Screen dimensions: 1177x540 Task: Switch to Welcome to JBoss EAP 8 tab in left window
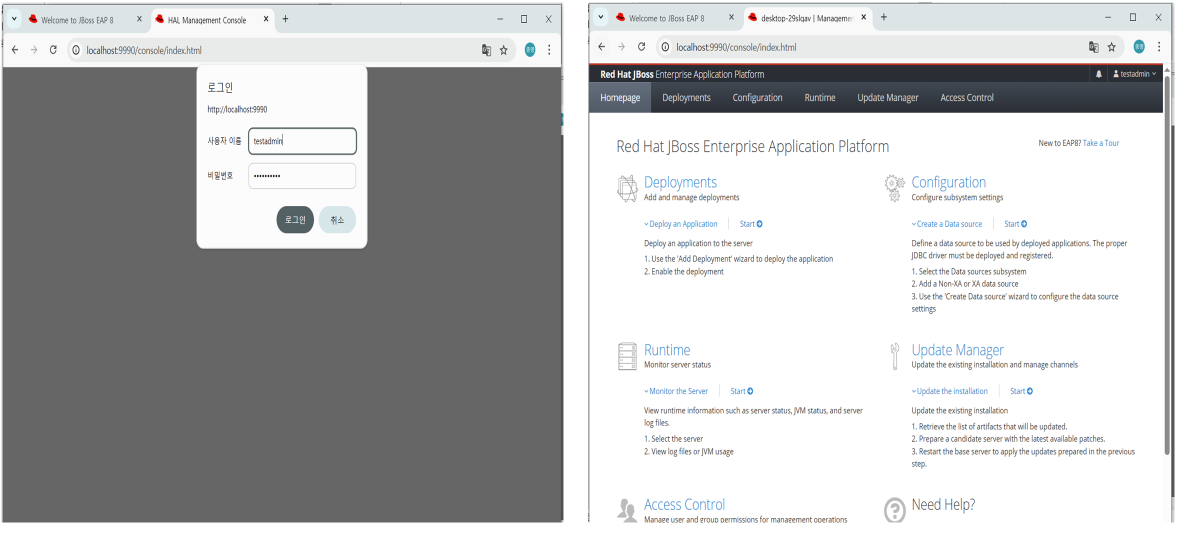[x=77, y=20]
